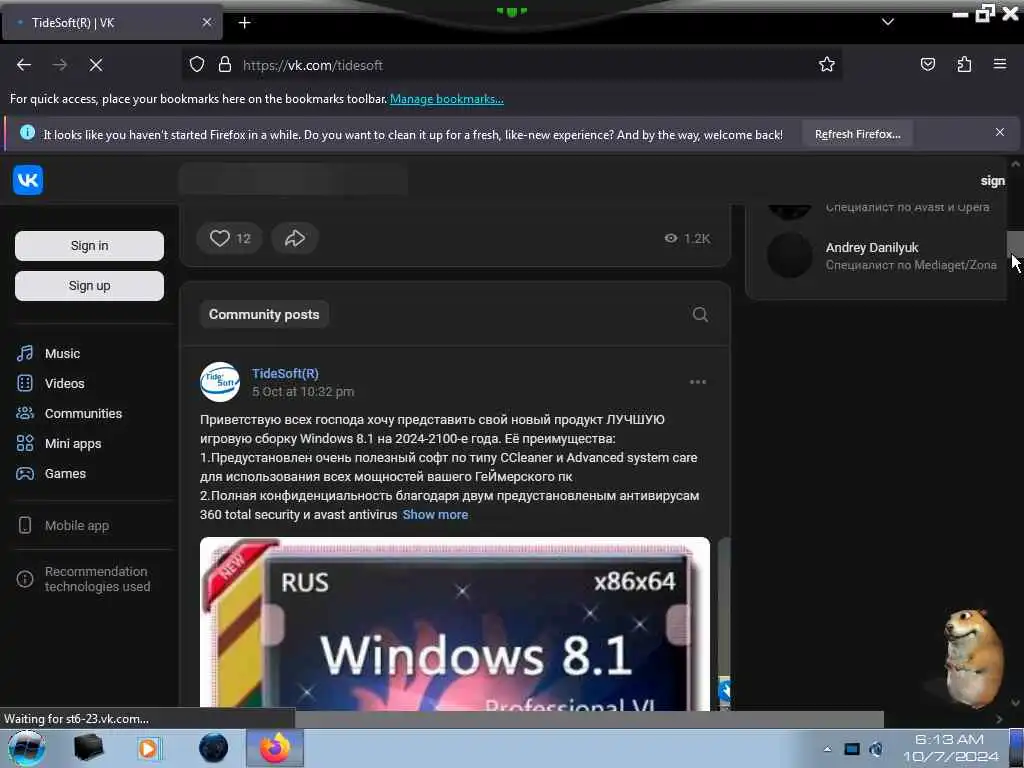Click top-right sign link in VK header
Screen dimensions: 1024x768
[993, 181]
